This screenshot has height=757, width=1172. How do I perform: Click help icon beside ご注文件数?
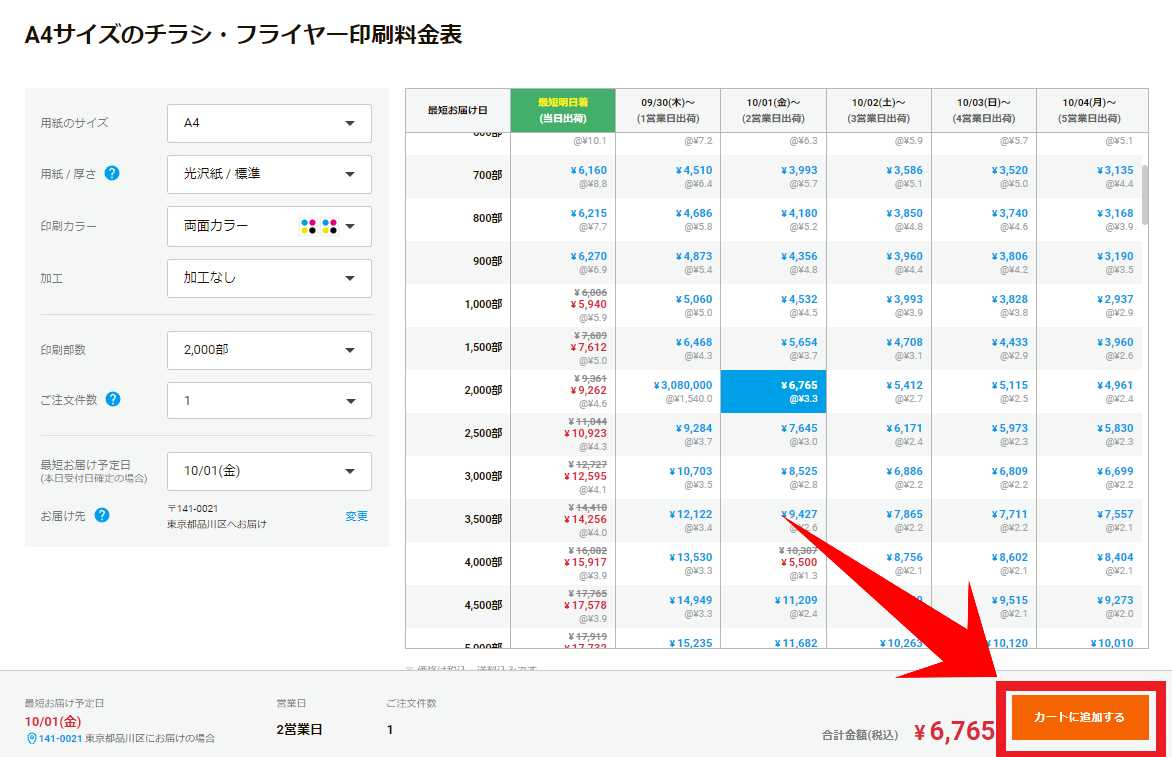click(x=113, y=399)
